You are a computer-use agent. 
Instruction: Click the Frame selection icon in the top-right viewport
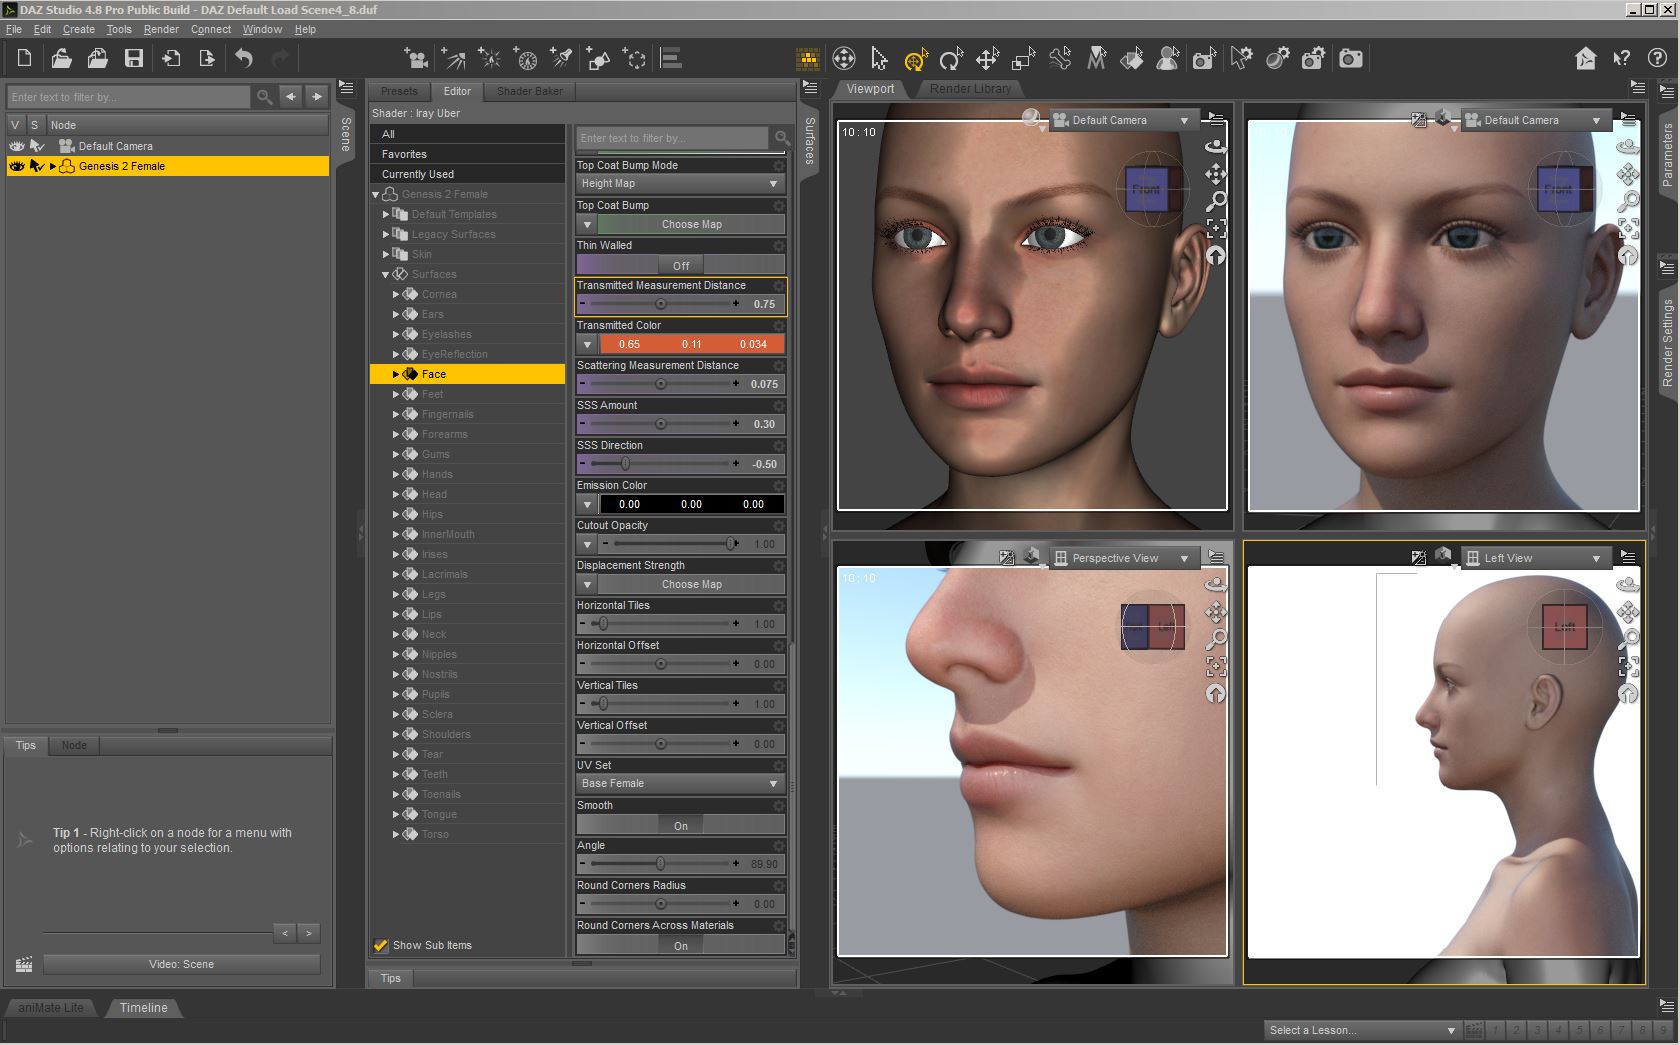1628,228
